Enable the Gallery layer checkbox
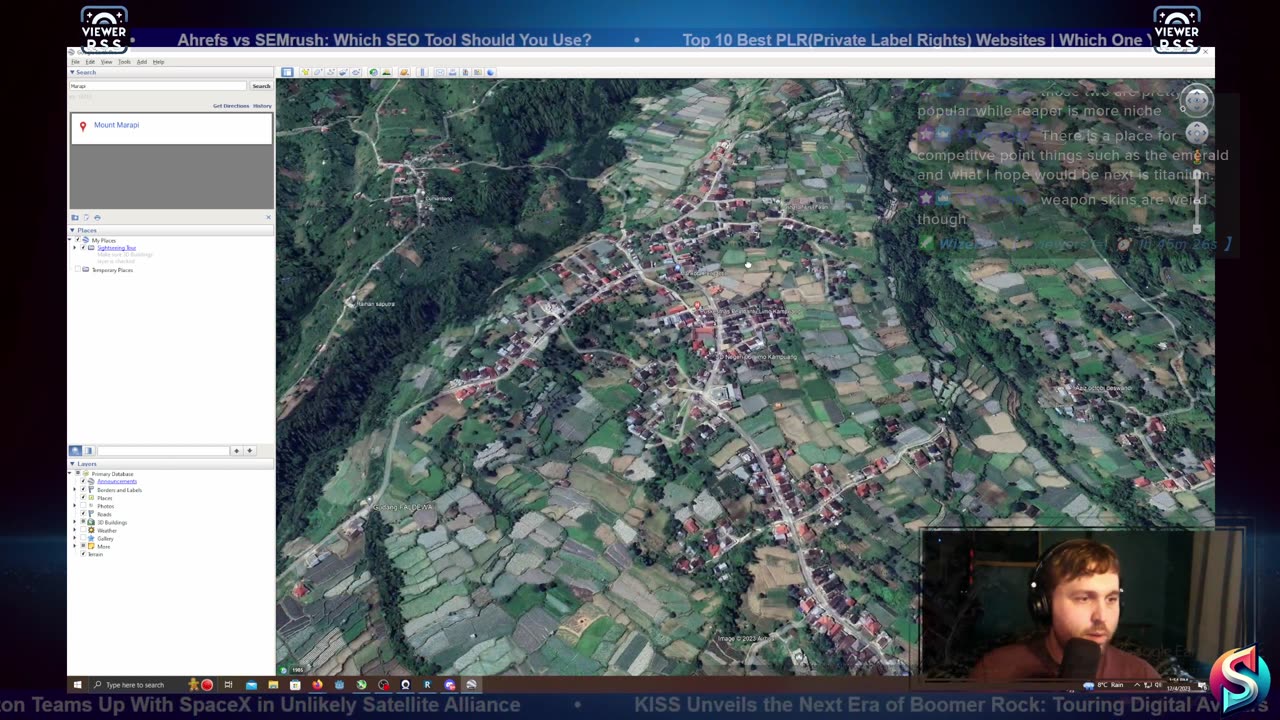This screenshot has height=720, width=1280. coord(83,538)
